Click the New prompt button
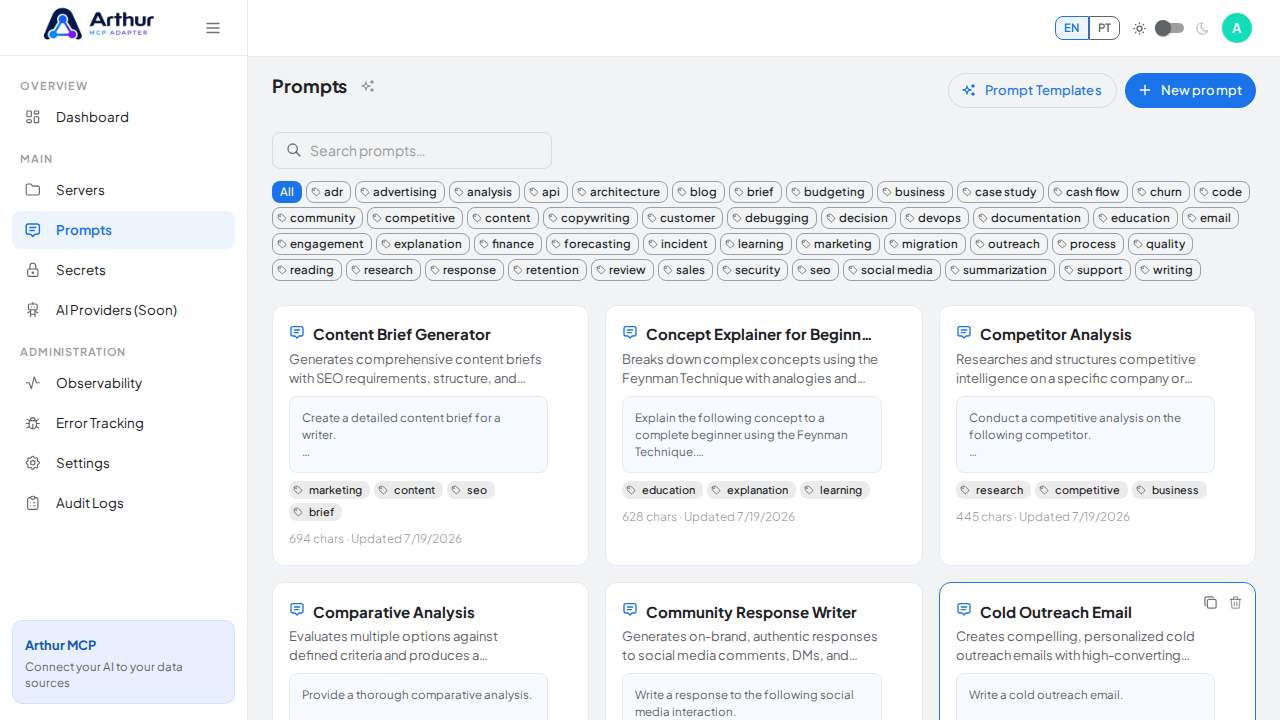The height and width of the screenshot is (720, 1280). click(x=1190, y=90)
